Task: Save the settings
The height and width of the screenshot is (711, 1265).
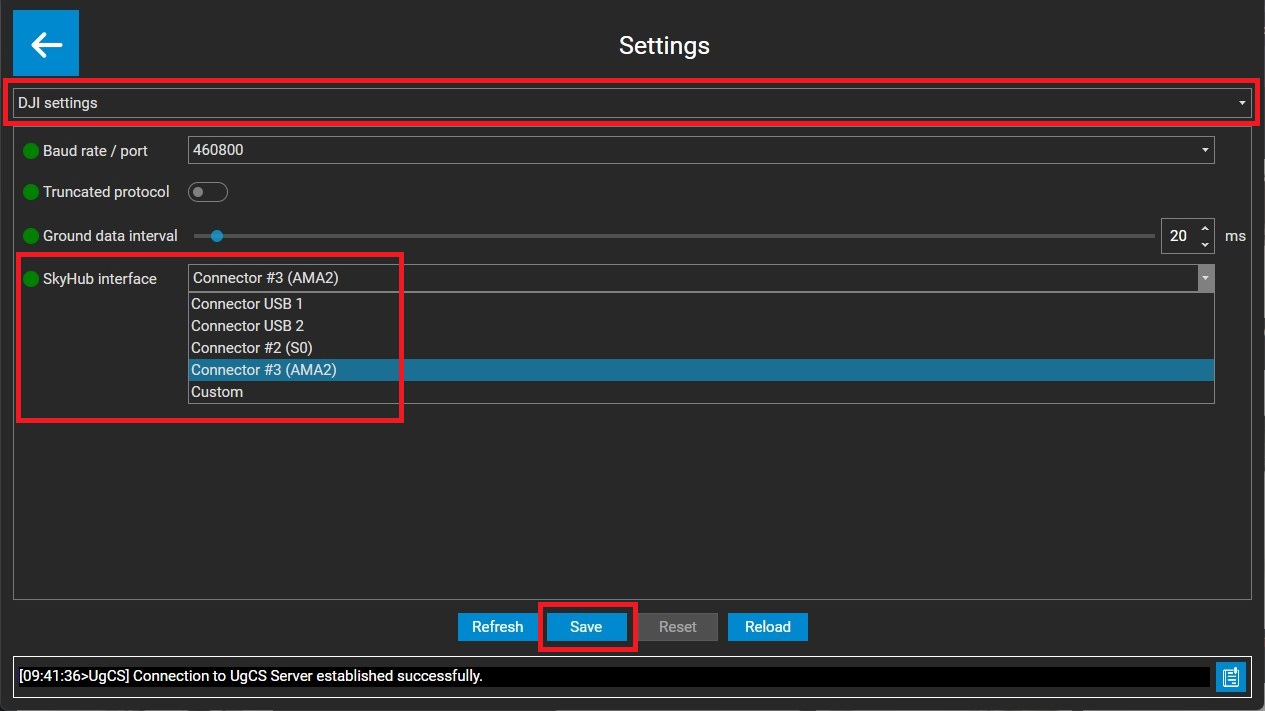Action: [586, 627]
